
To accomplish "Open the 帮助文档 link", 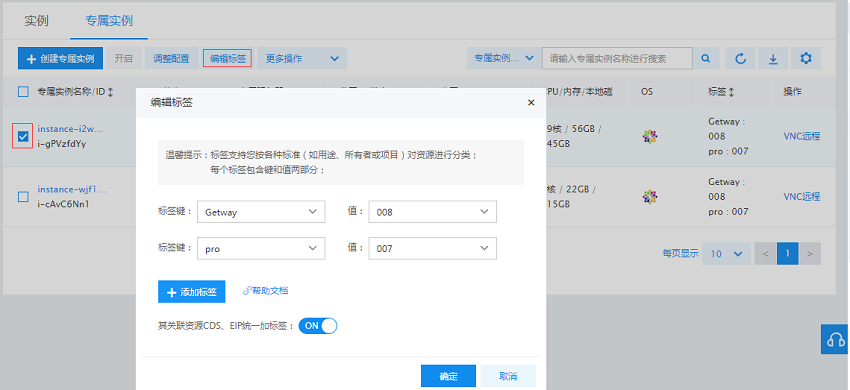I will 265,291.
